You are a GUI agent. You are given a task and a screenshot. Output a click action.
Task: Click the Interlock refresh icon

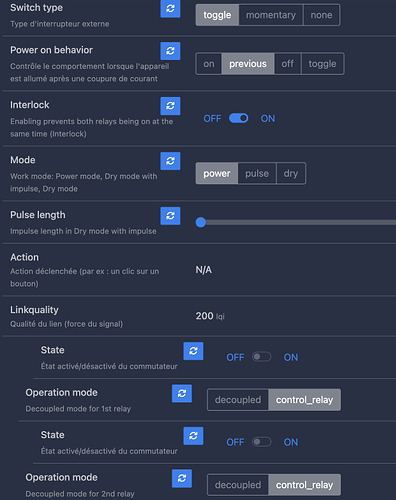[x=170, y=106]
